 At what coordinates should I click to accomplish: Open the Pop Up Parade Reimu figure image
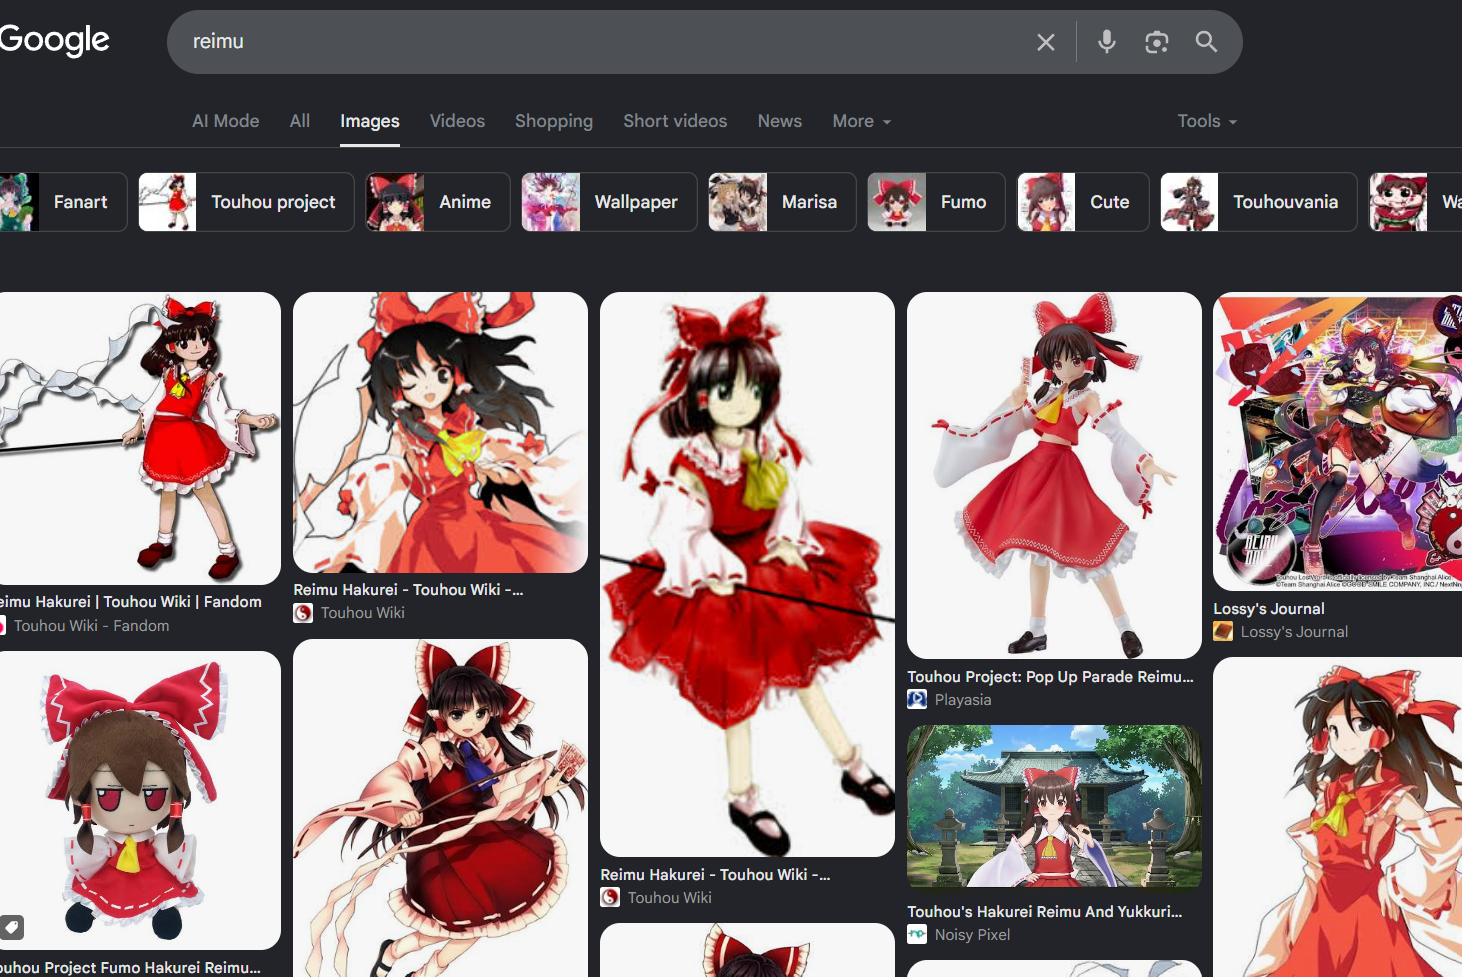coord(1054,475)
